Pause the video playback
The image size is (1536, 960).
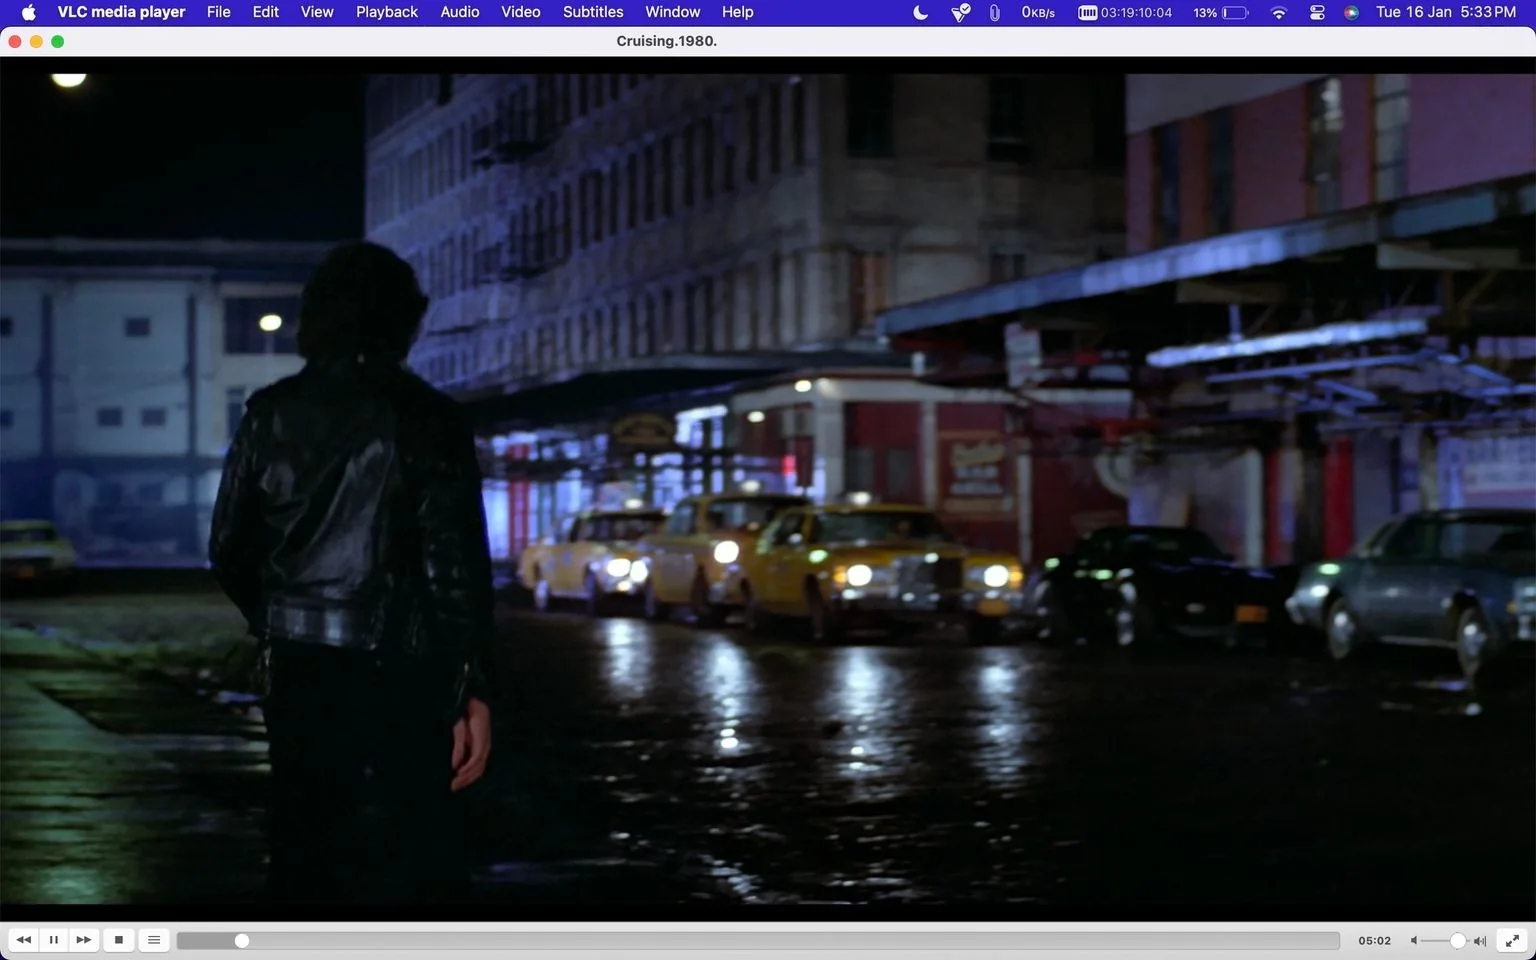(54, 940)
